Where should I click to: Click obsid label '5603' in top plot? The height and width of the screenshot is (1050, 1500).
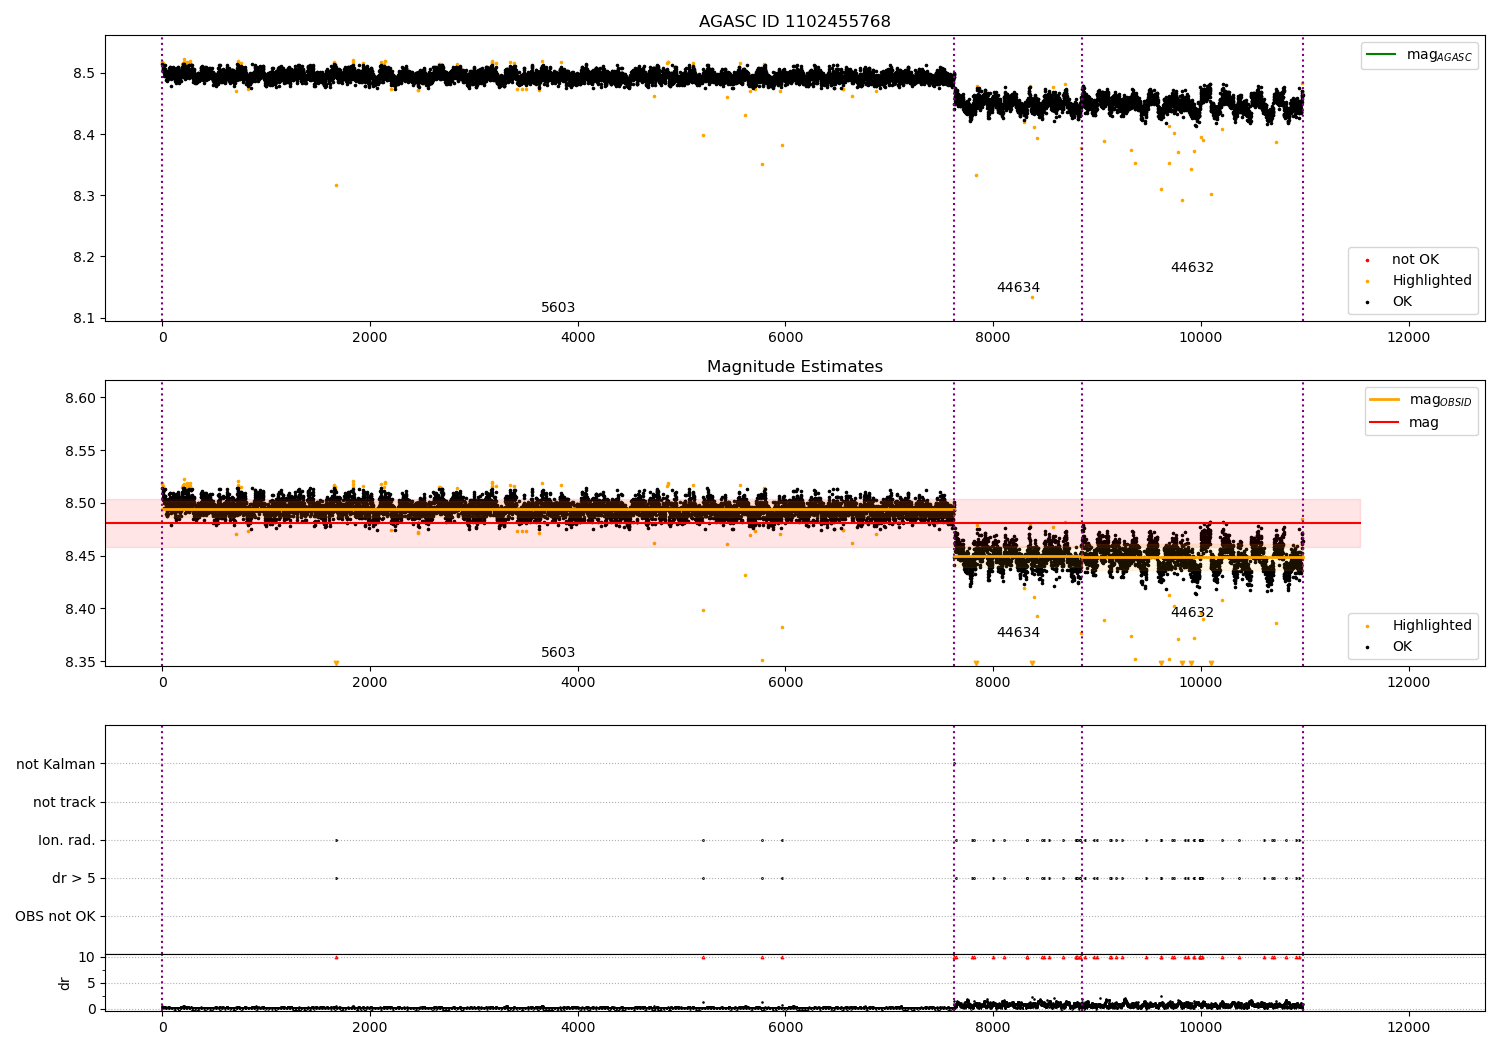558,308
